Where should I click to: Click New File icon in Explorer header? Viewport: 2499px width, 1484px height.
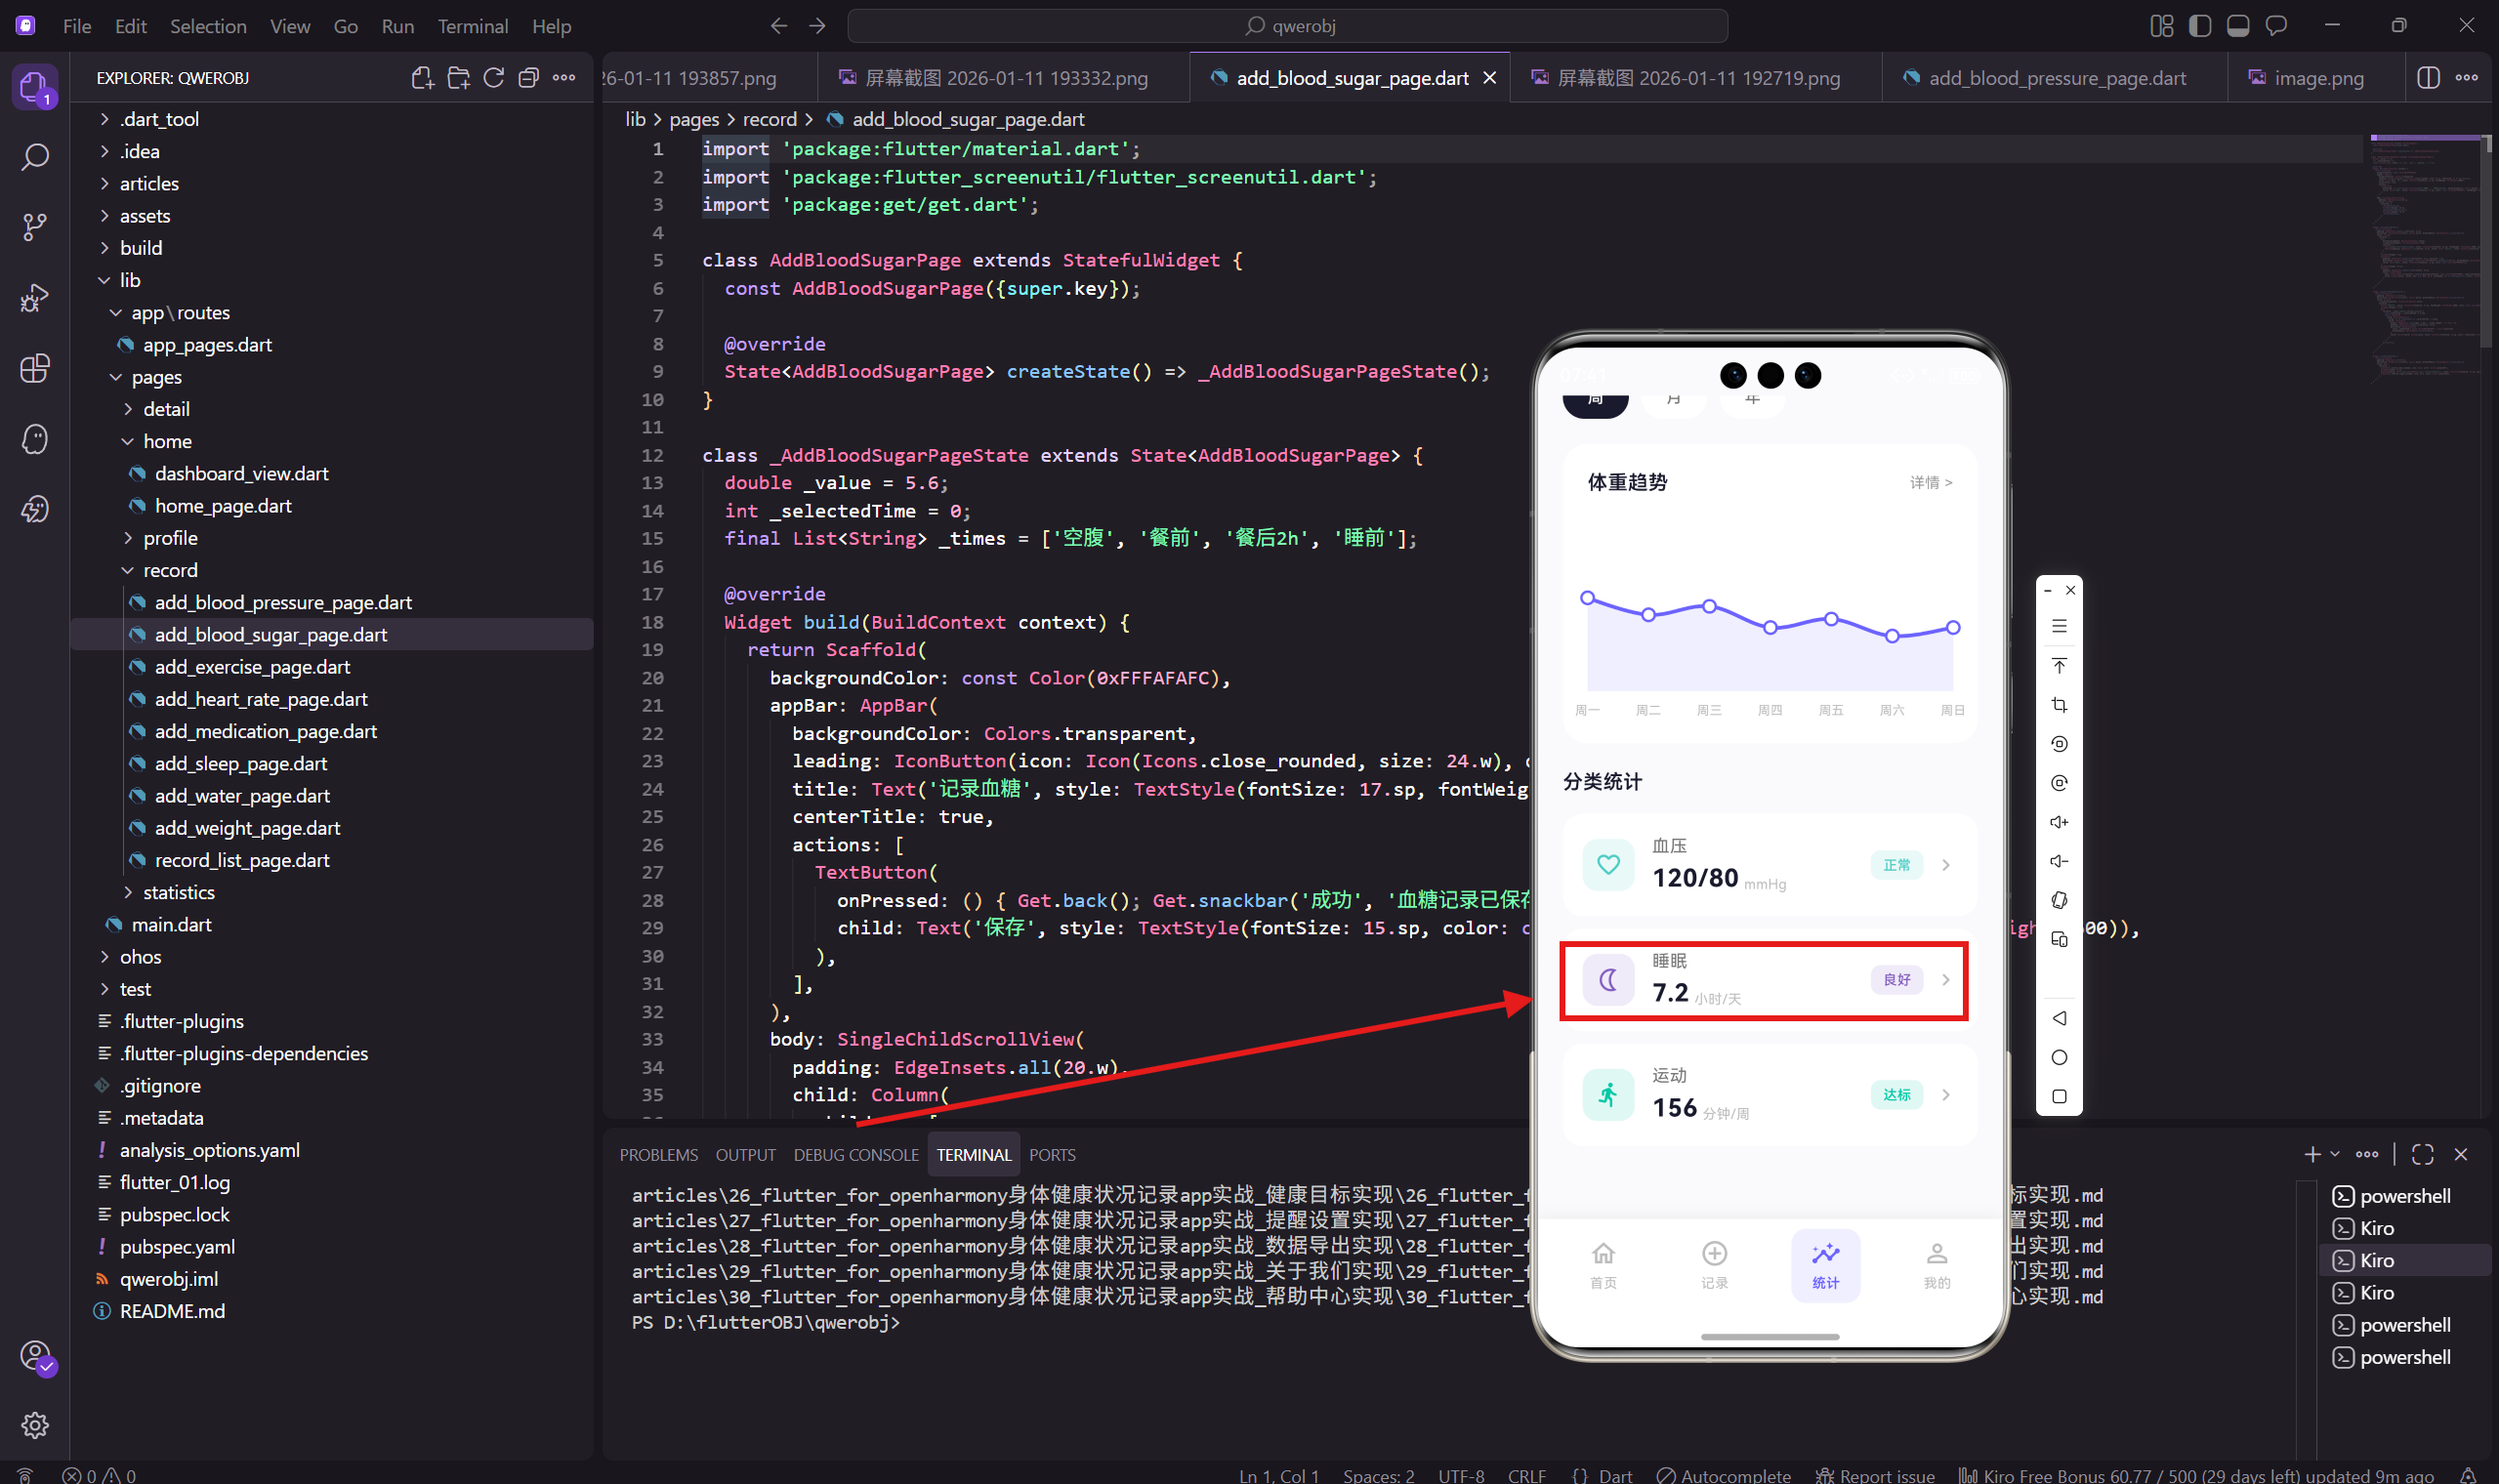pos(422,78)
